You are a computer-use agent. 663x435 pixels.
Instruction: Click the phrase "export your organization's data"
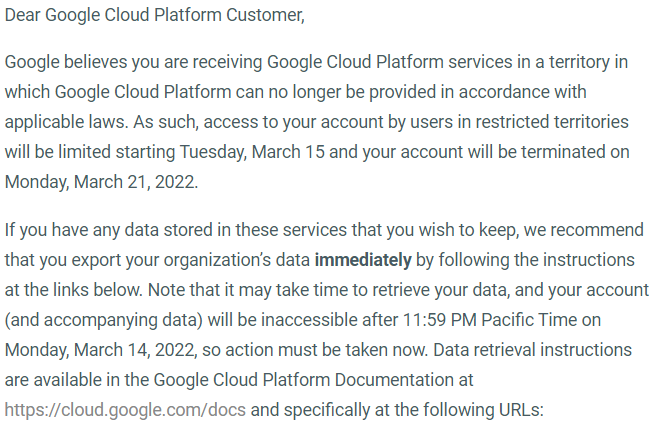point(196,260)
